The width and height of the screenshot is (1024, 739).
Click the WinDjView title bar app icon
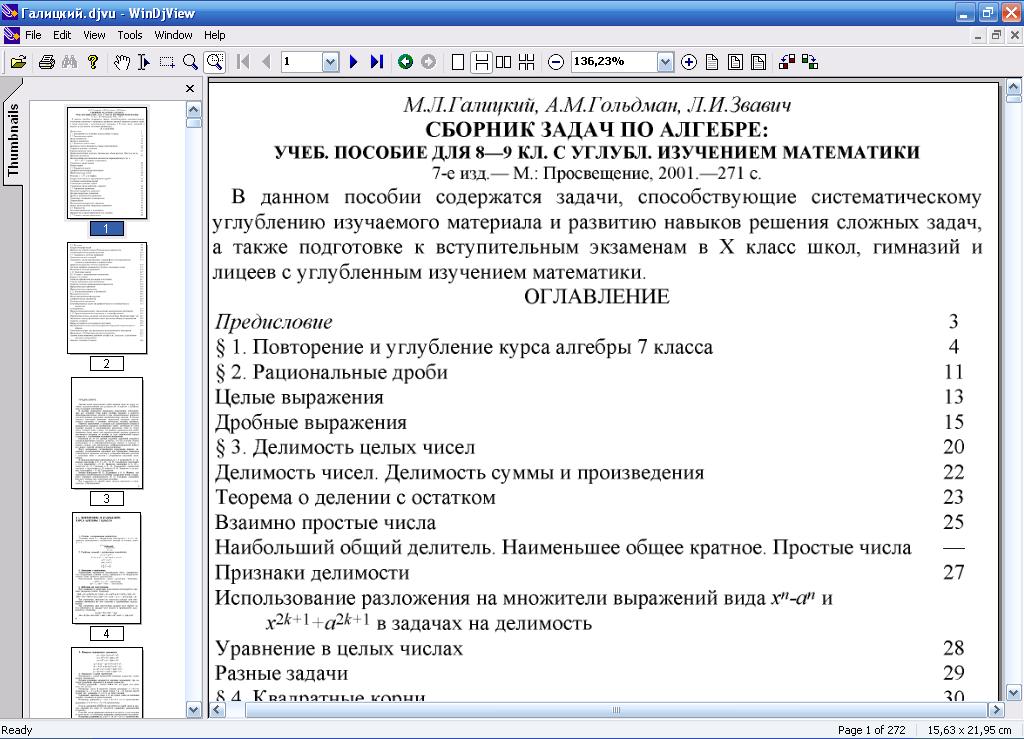pos(10,12)
